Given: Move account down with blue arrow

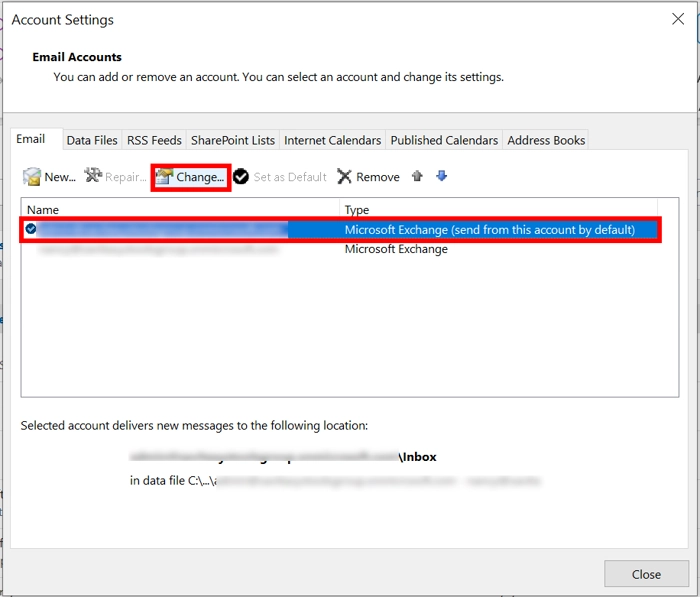Looking at the screenshot, I should pos(441,176).
